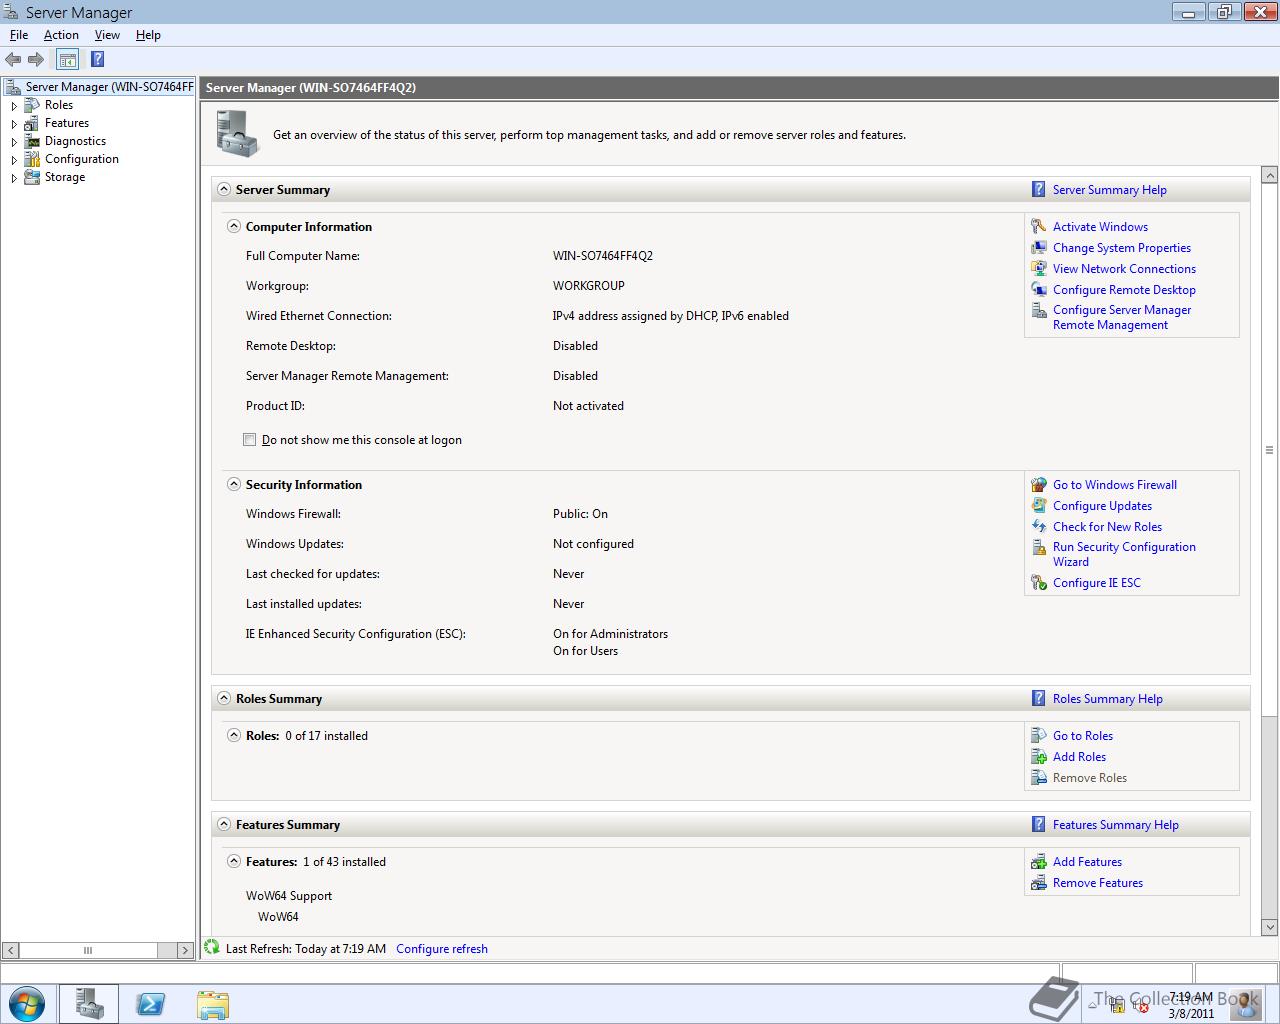This screenshot has height=1024, width=1280.
Task: Click the Go to Windows Firewall icon
Action: (x=1039, y=485)
